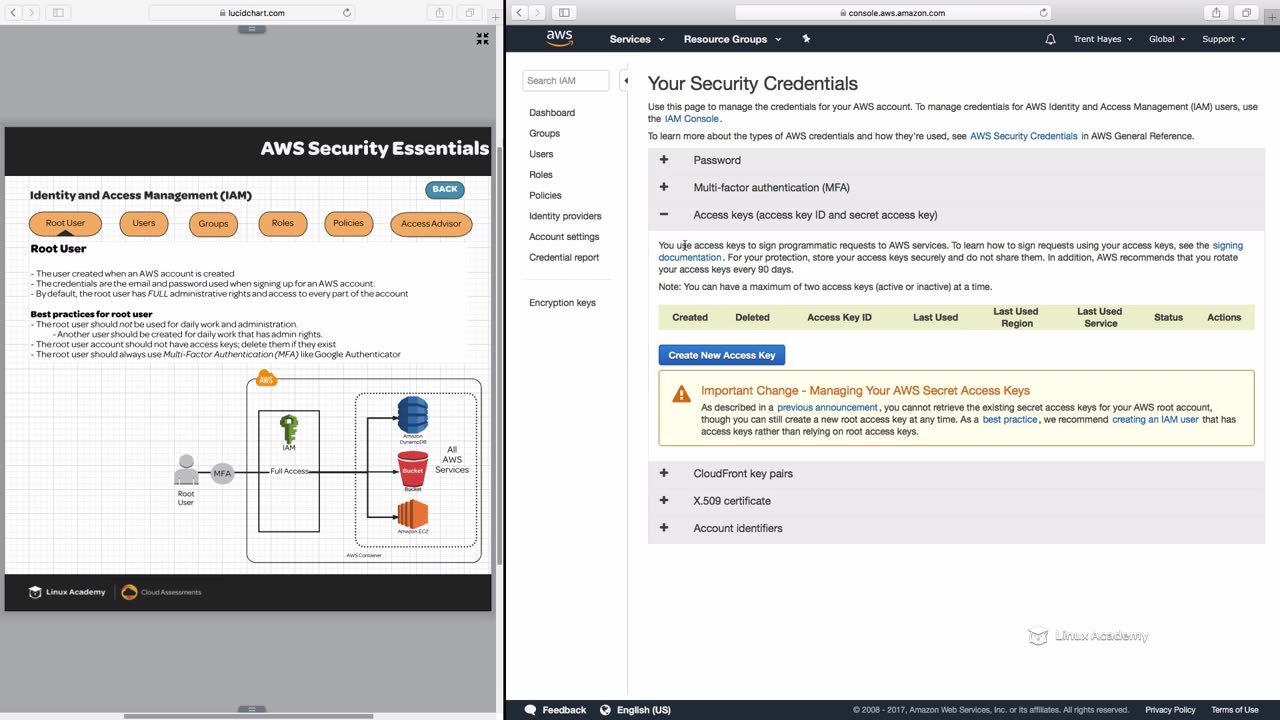The height and width of the screenshot is (720, 1280).
Task: Collapse the Access keys section
Action: pyautogui.click(x=956, y=215)
